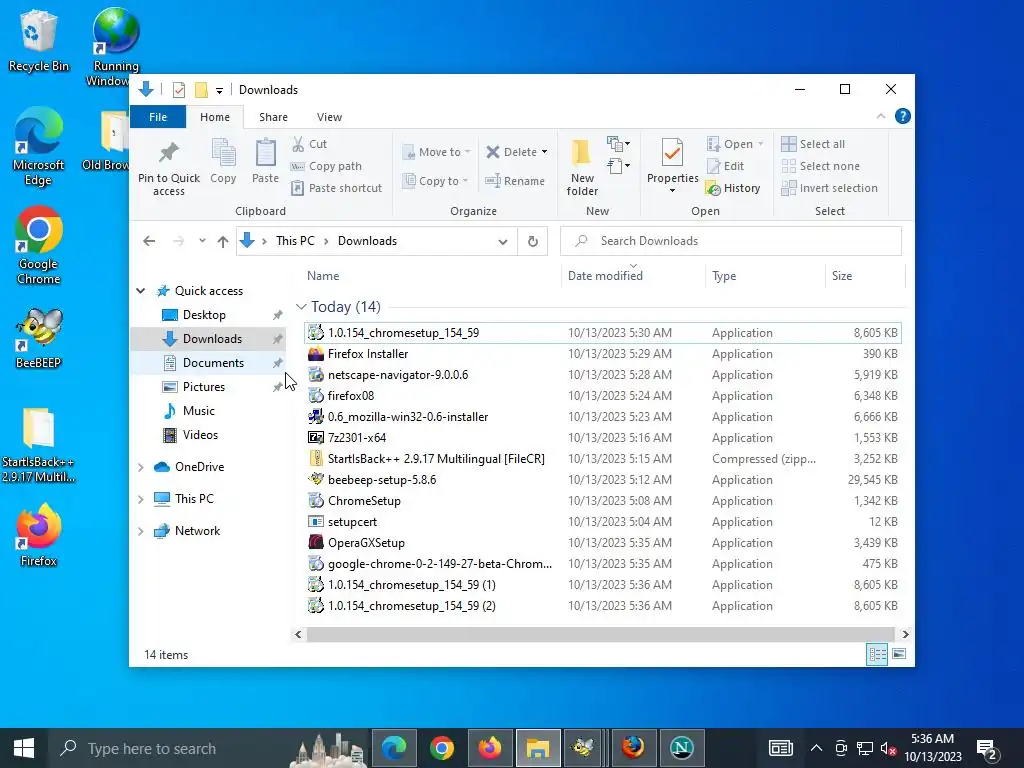Viewport: 1024px width, 768px height.
Task: Open the Copy to dropdown
Action: coord(436,181)
